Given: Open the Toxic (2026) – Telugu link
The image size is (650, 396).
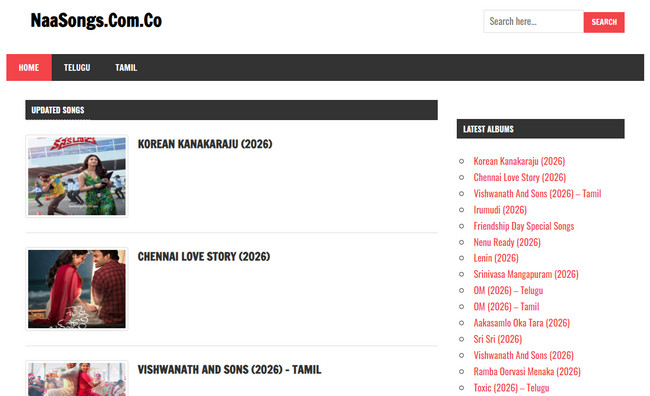Looking at the screenshot, I should [512, 388].
